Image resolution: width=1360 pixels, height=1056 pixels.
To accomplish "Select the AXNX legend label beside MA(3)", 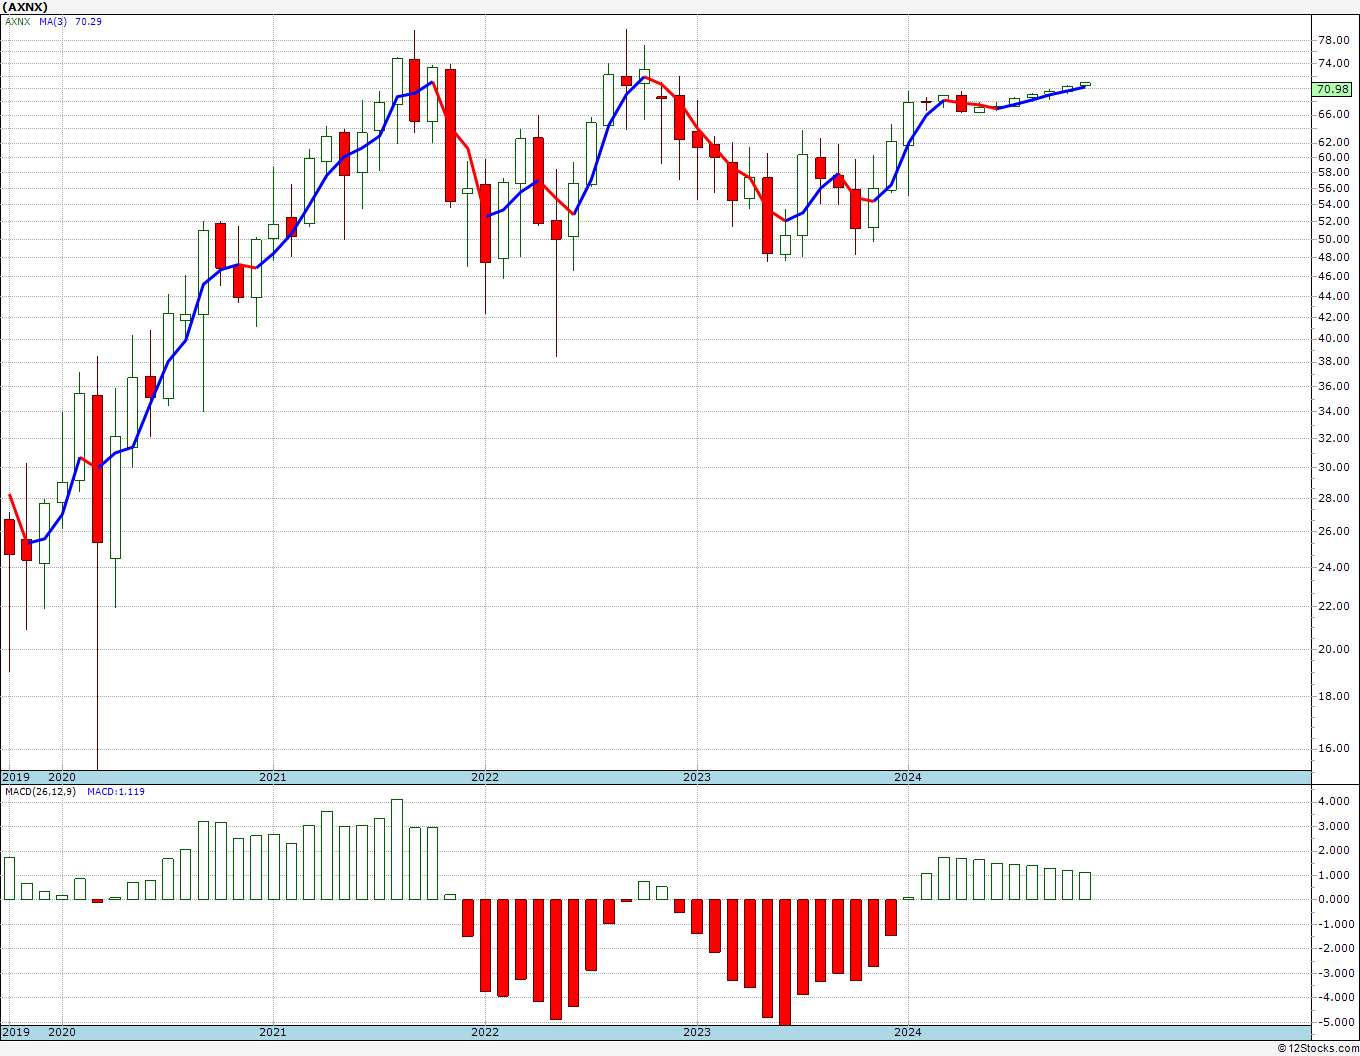I will 17,21.
